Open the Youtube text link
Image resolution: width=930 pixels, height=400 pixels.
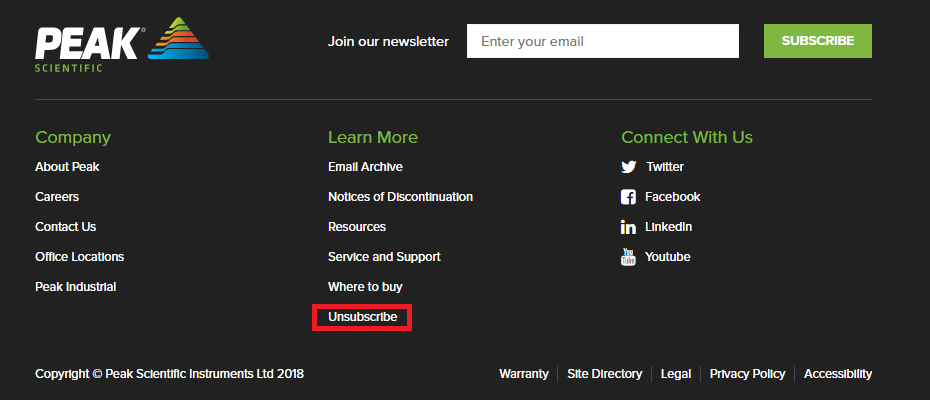click(x=668, y=257)
